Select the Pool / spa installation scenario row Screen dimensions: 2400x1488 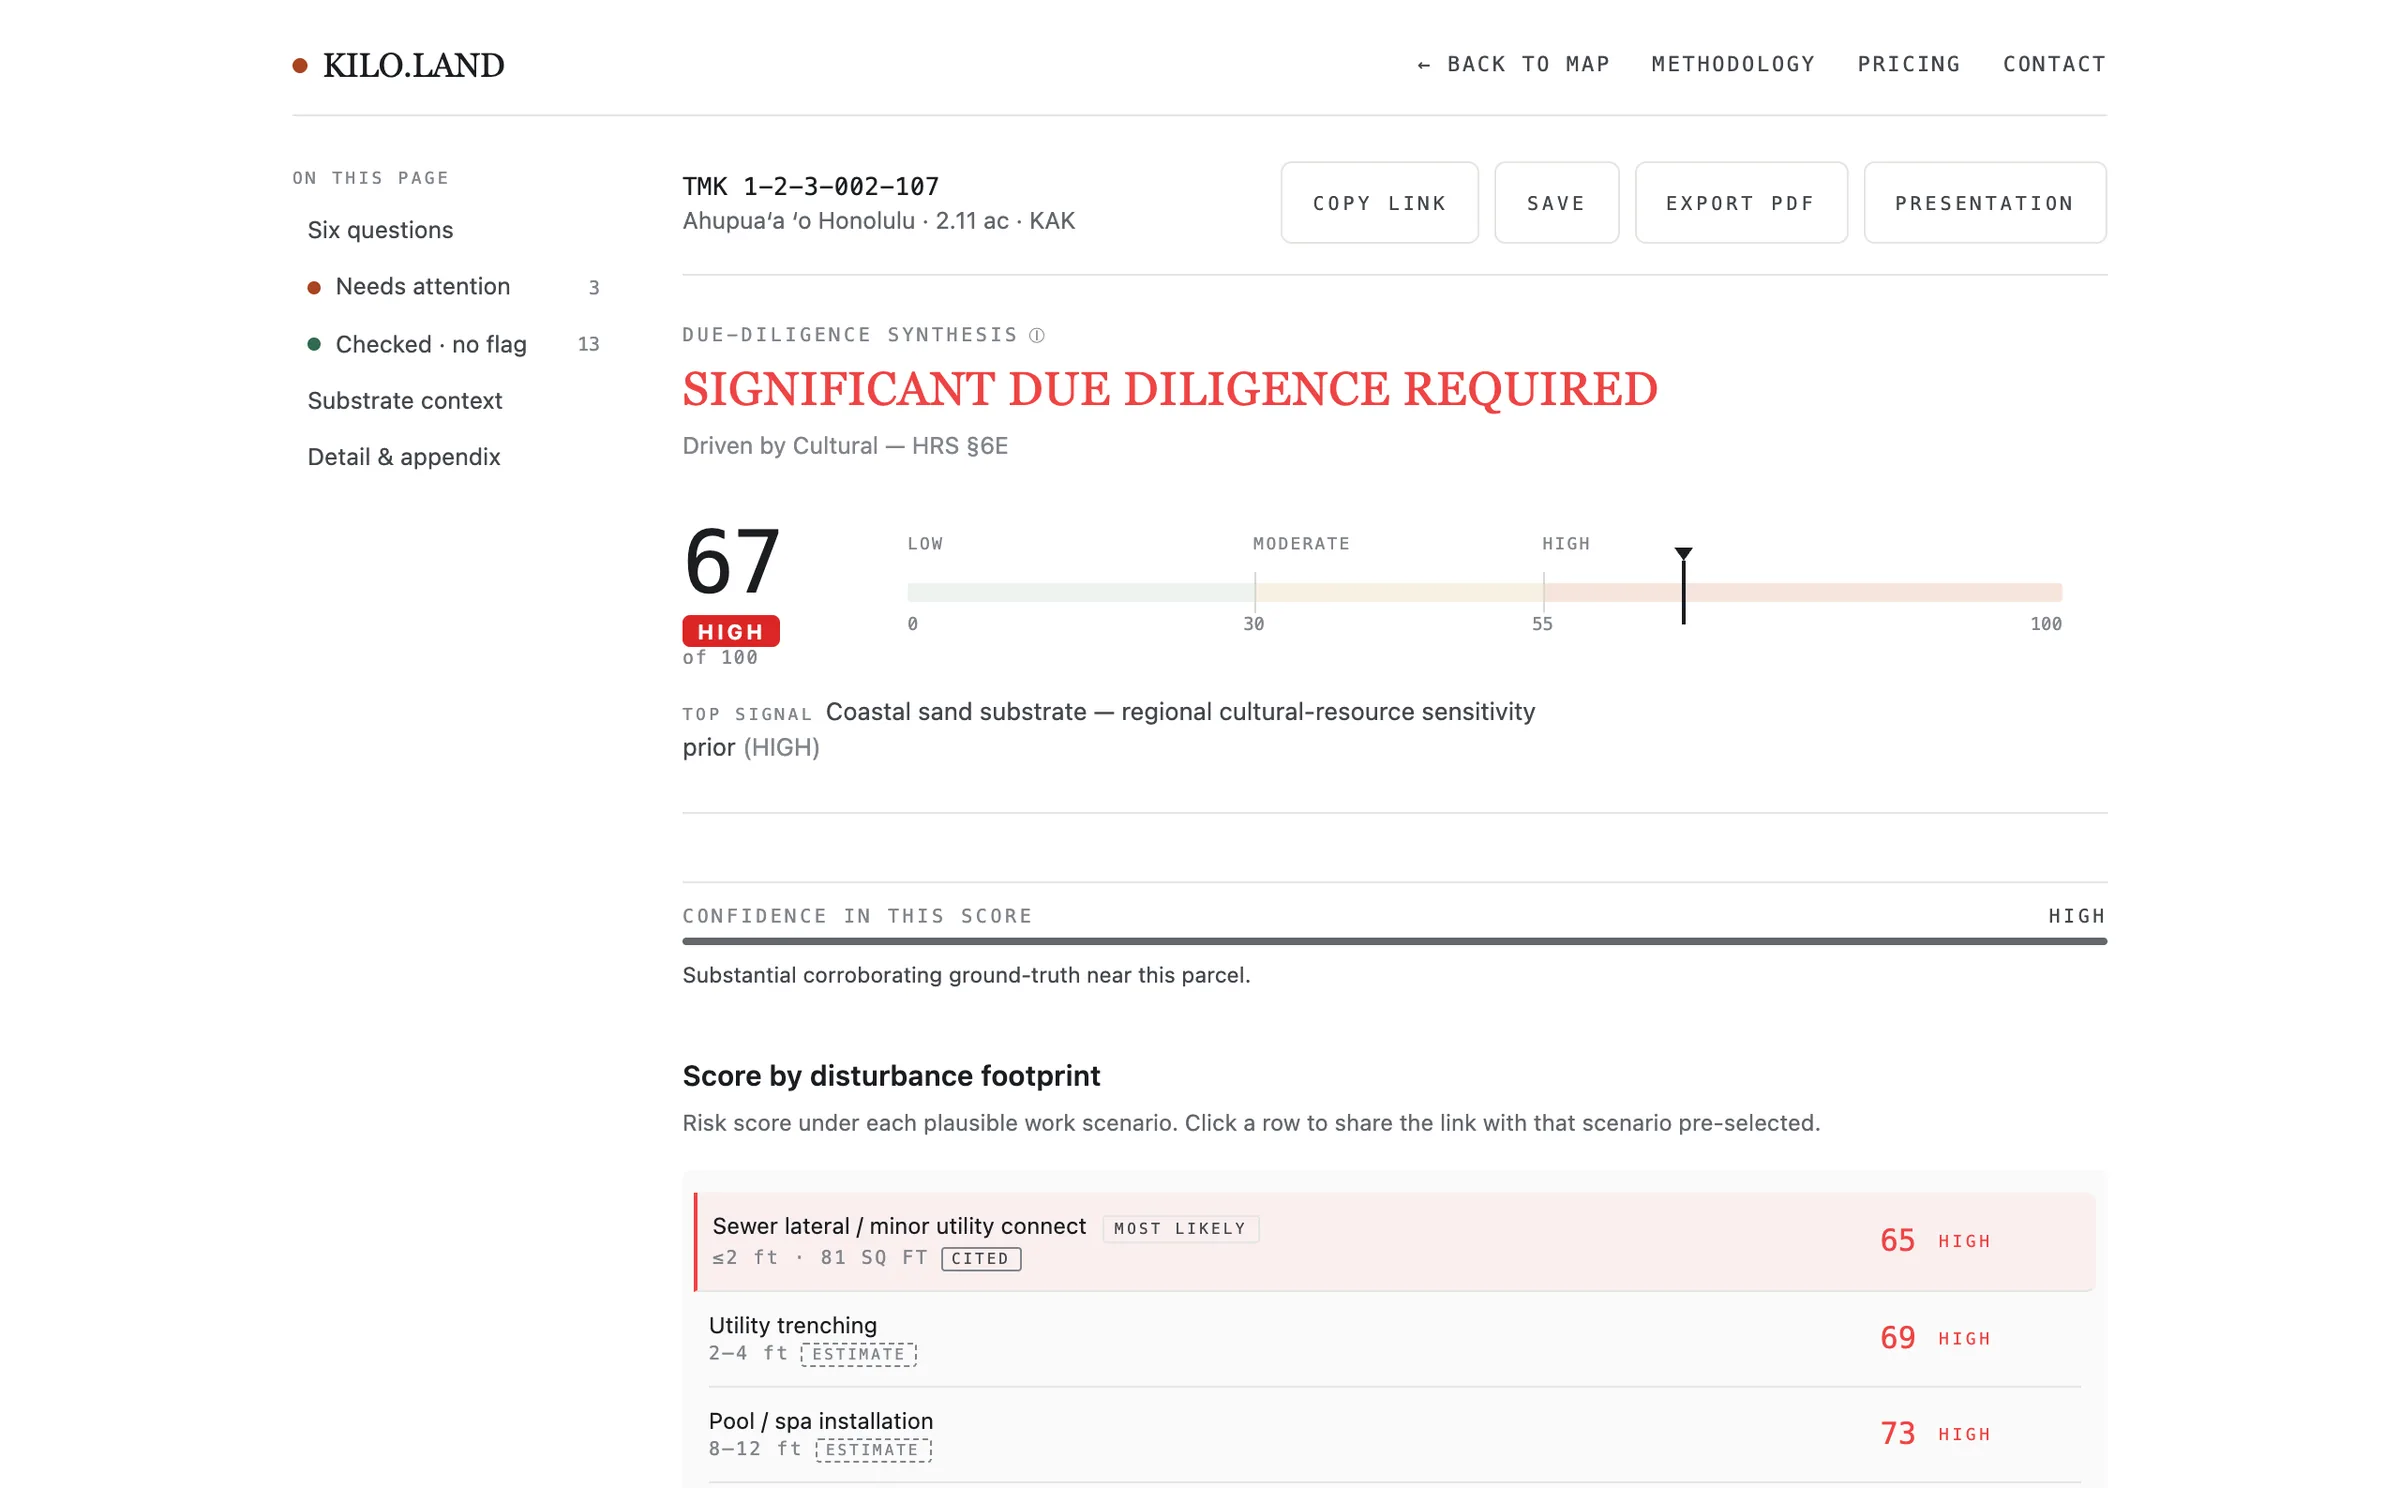(x=1394, y=1434)
